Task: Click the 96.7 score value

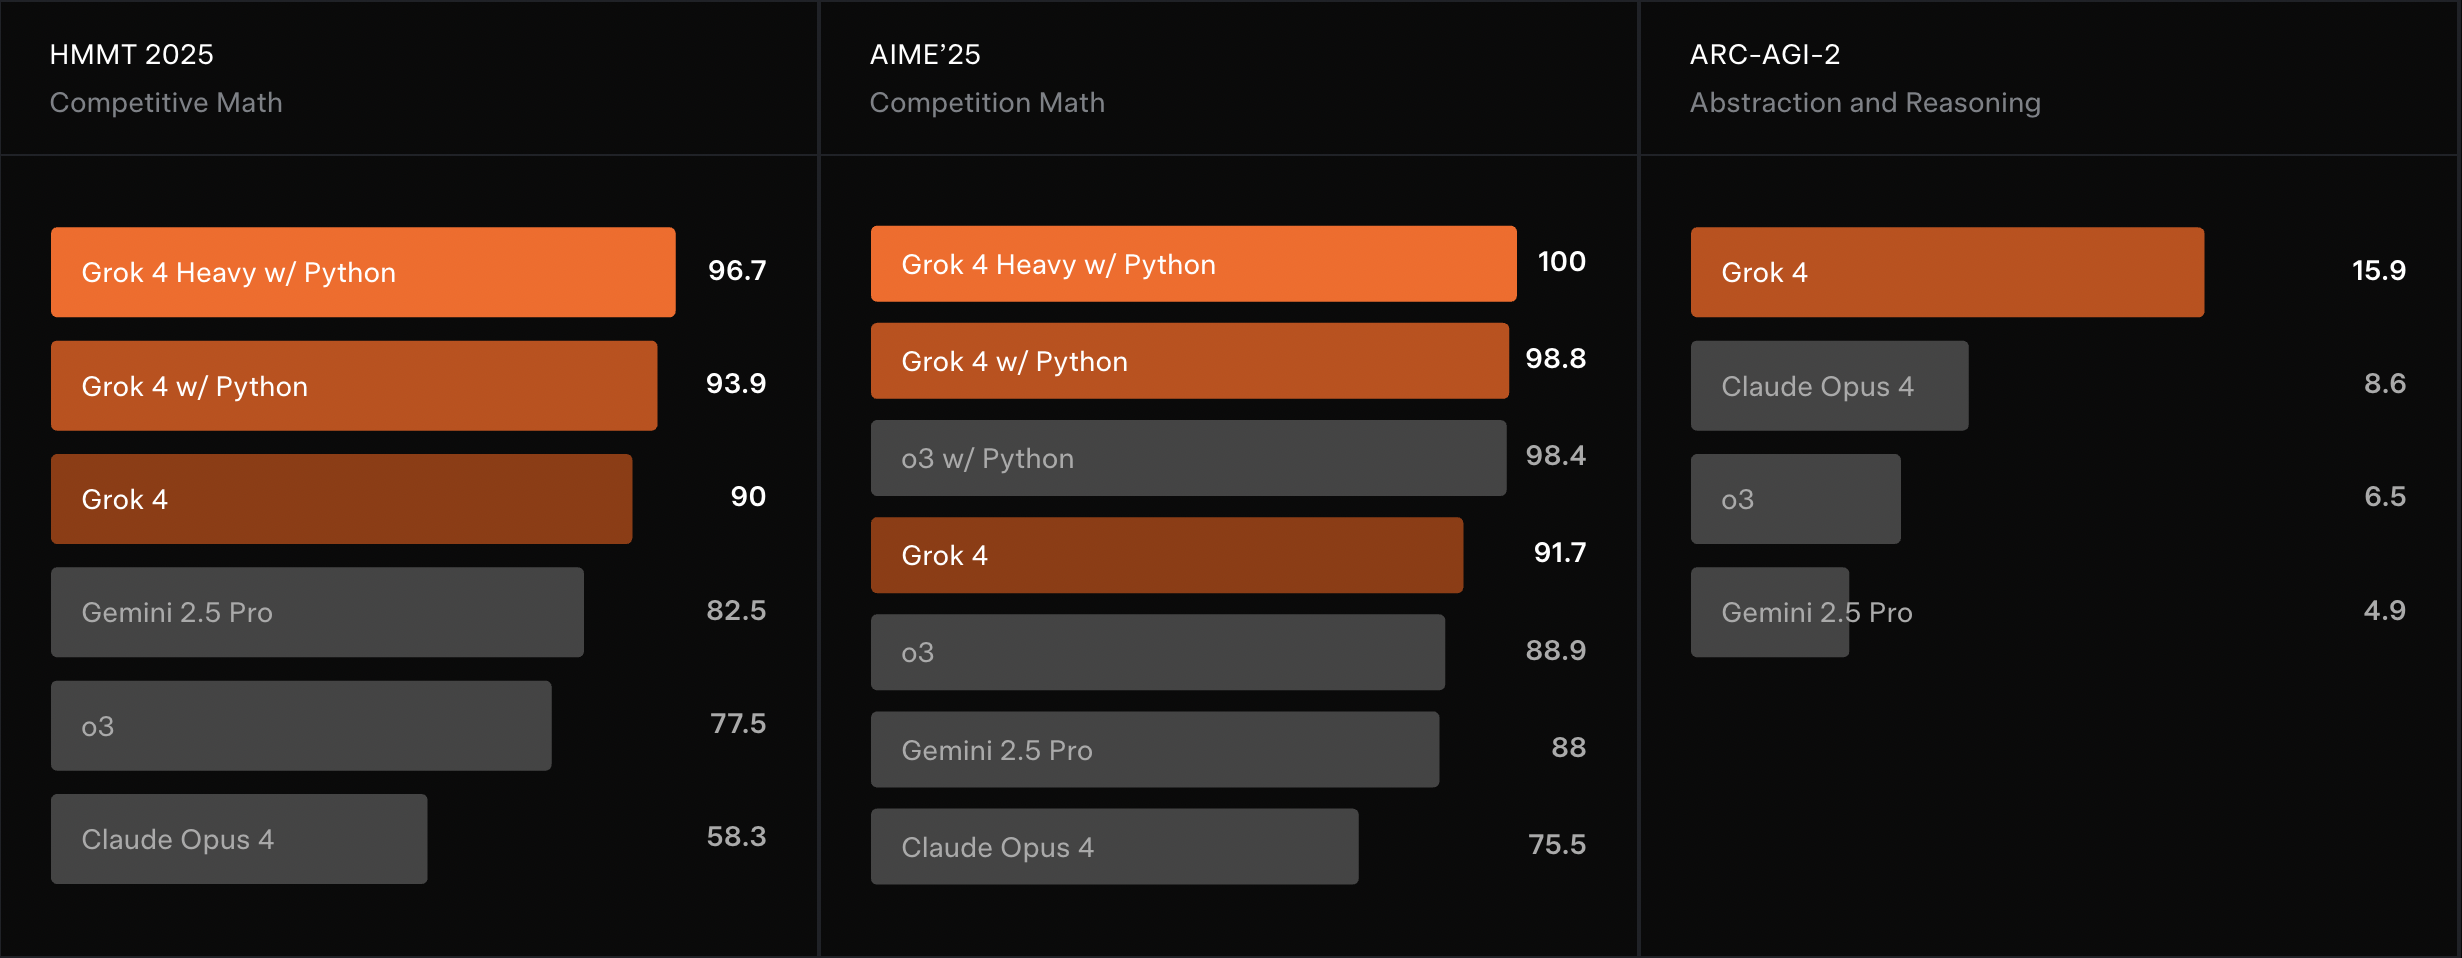Action: tap(737, 270)
